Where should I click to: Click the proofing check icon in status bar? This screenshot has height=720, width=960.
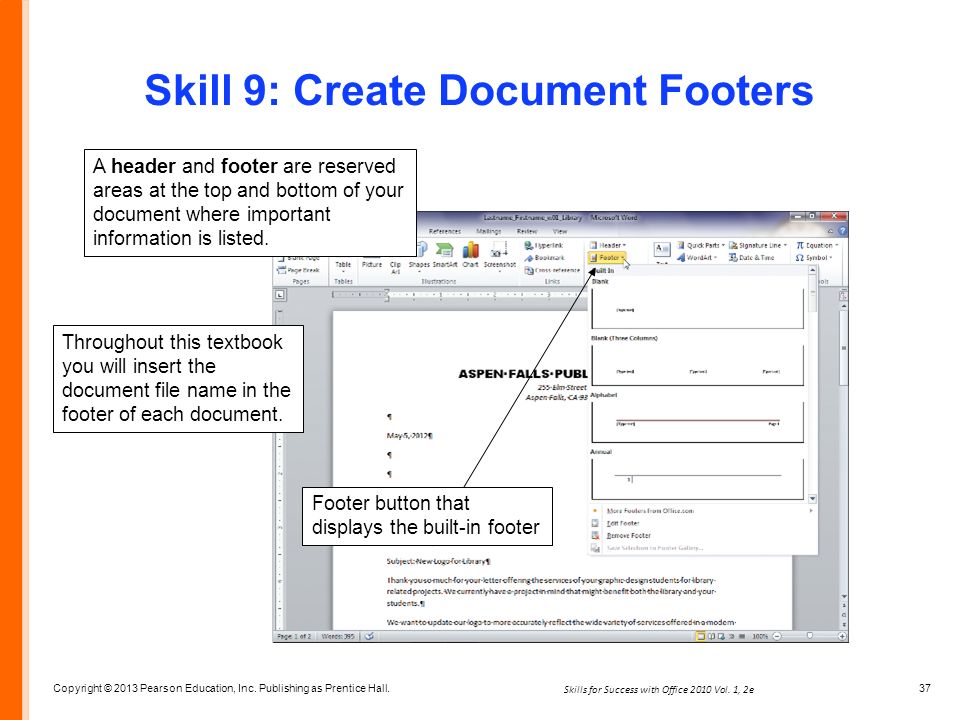(369, 637)
